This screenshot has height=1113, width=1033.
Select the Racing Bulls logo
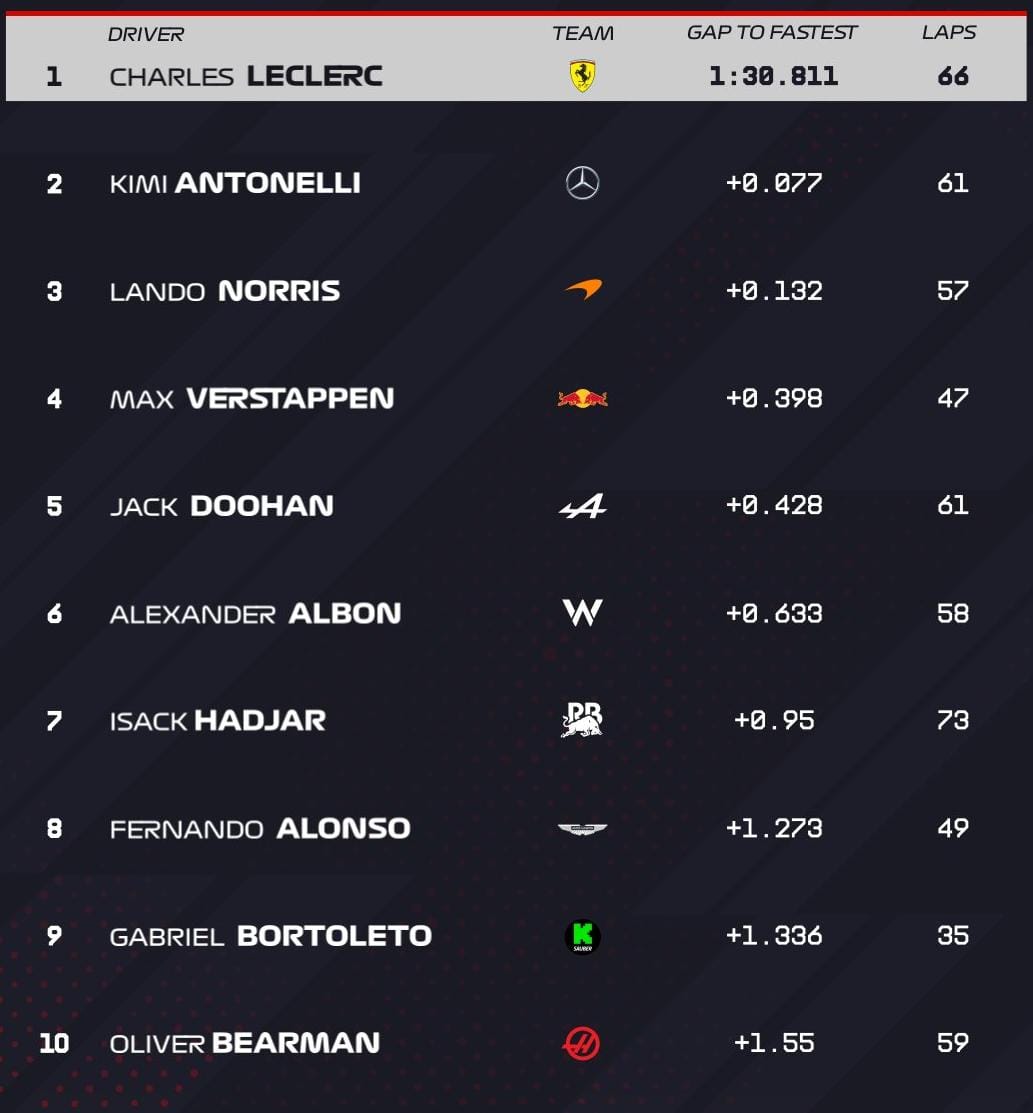click(x=582, y=720)
